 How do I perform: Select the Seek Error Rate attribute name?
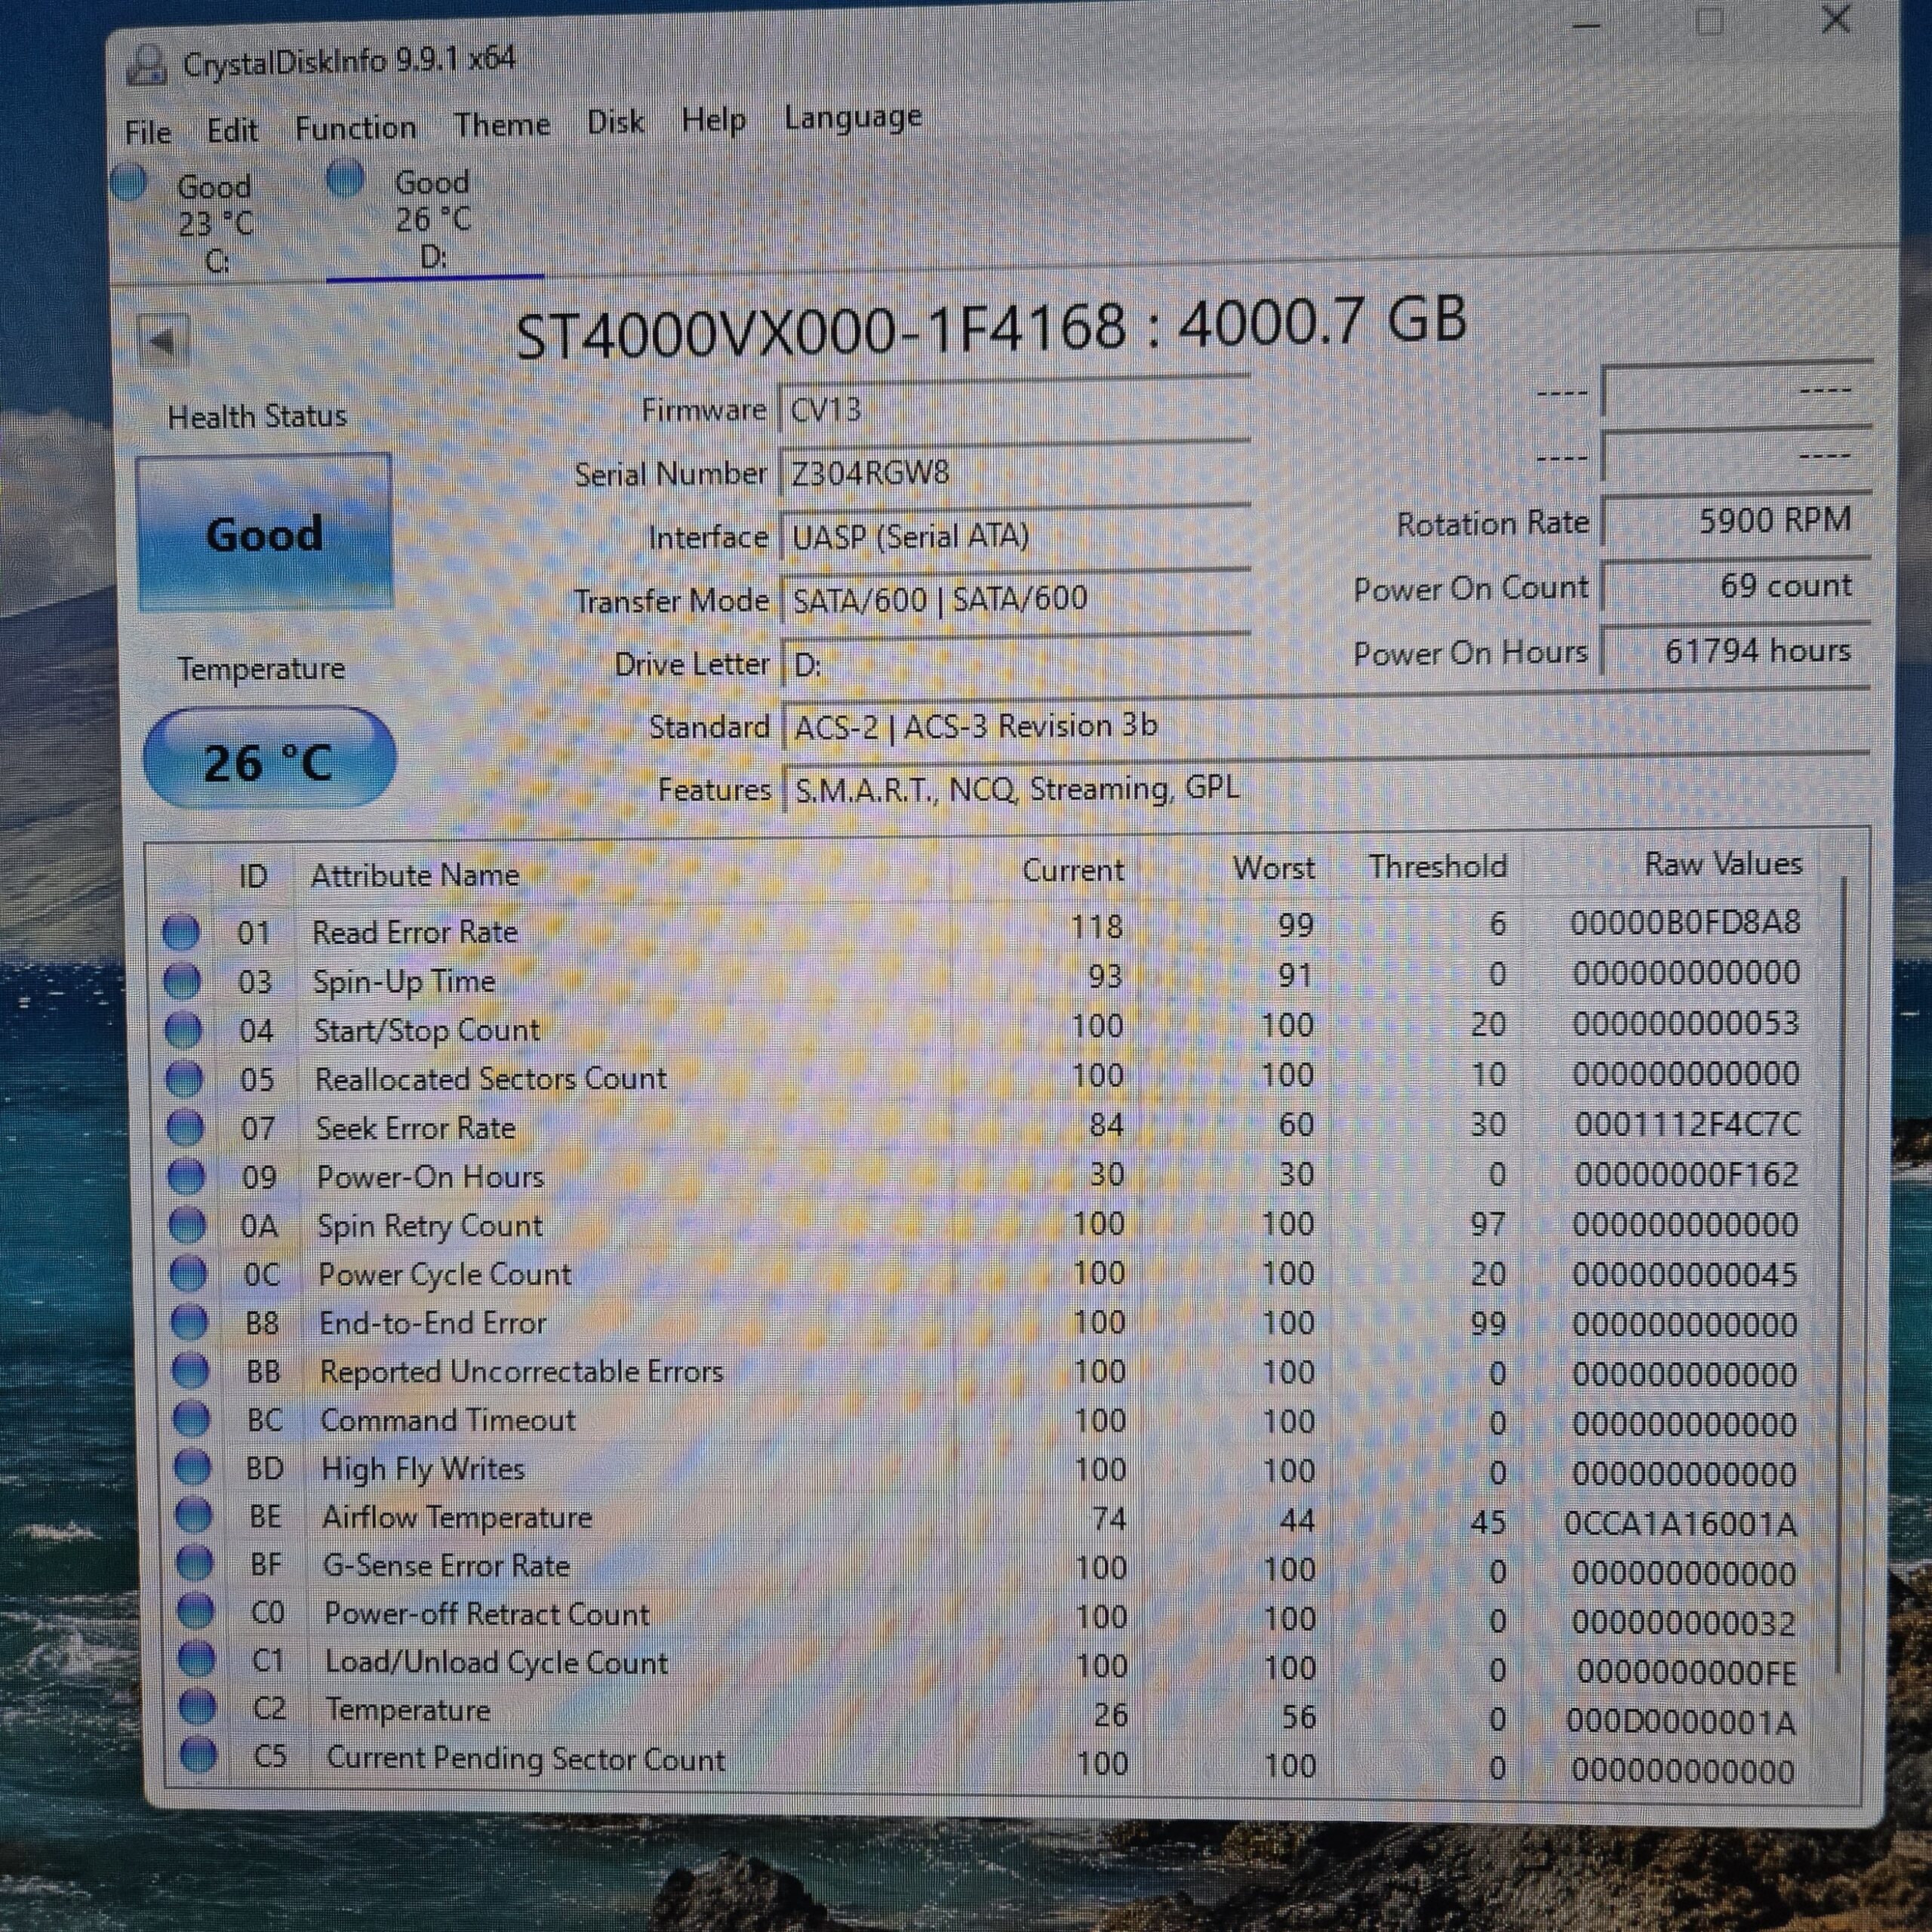pos(416,1128)
